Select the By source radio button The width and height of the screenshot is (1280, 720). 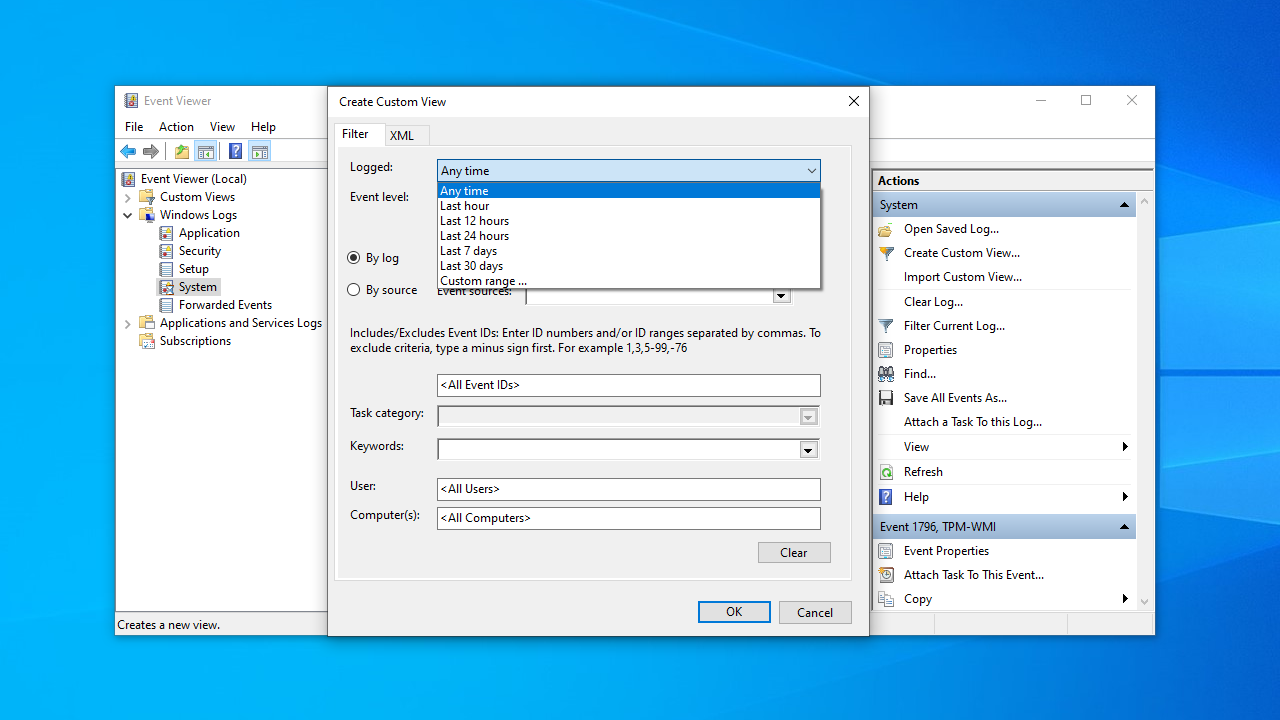coord(354,290)
